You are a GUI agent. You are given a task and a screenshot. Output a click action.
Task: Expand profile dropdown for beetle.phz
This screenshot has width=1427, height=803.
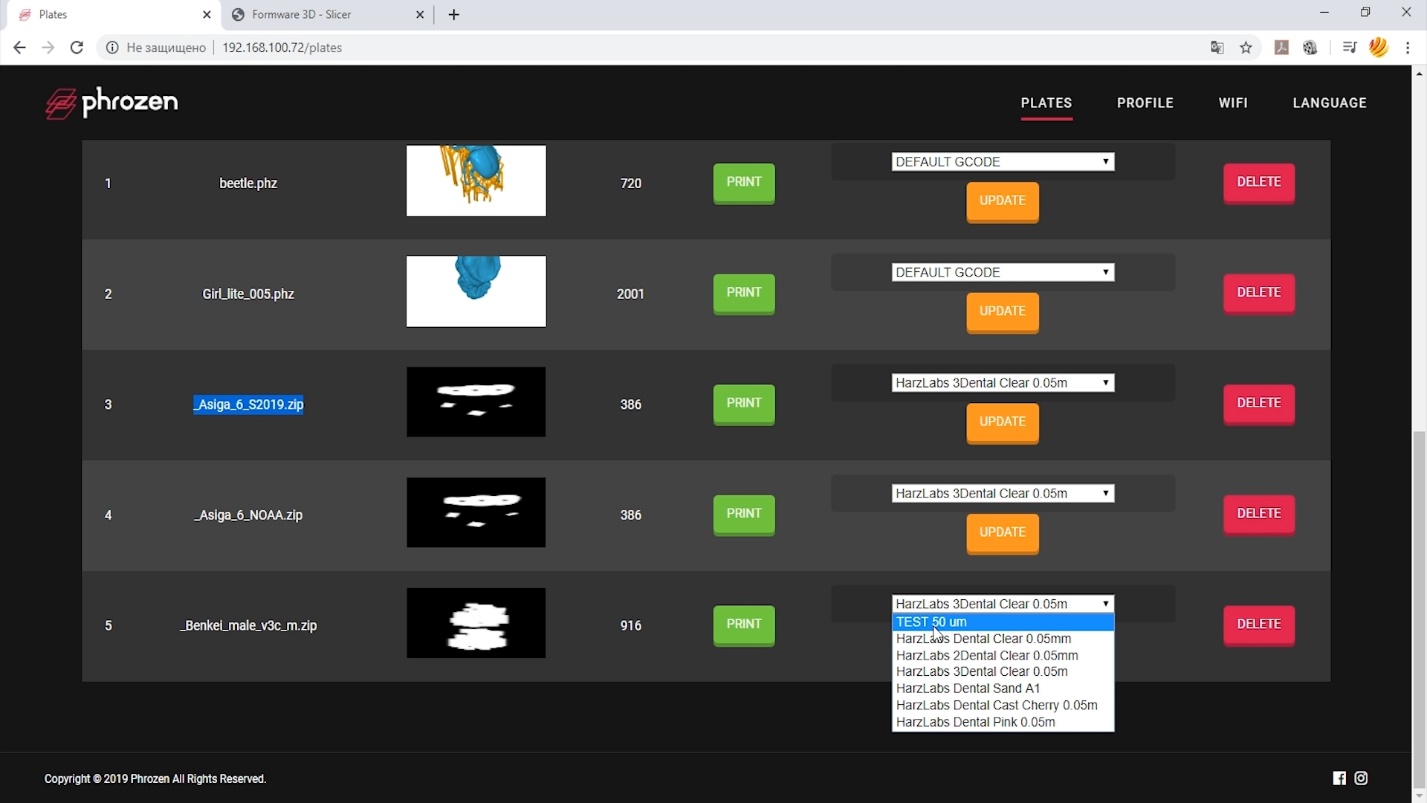pos(1002,162)
